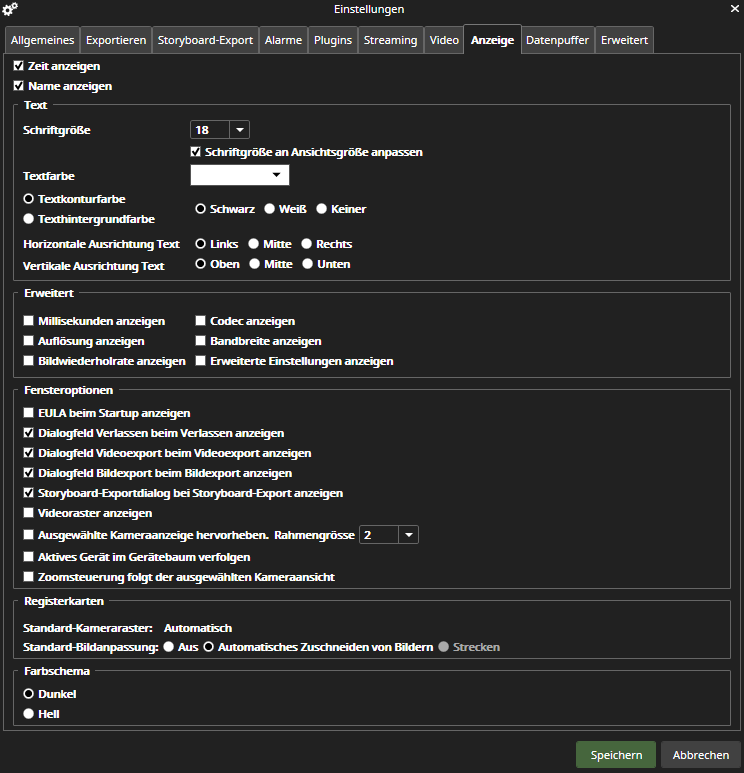Select Texthintergrundfarbe radio button
Viewport: 744px width, 773px height.
point(29,218)
